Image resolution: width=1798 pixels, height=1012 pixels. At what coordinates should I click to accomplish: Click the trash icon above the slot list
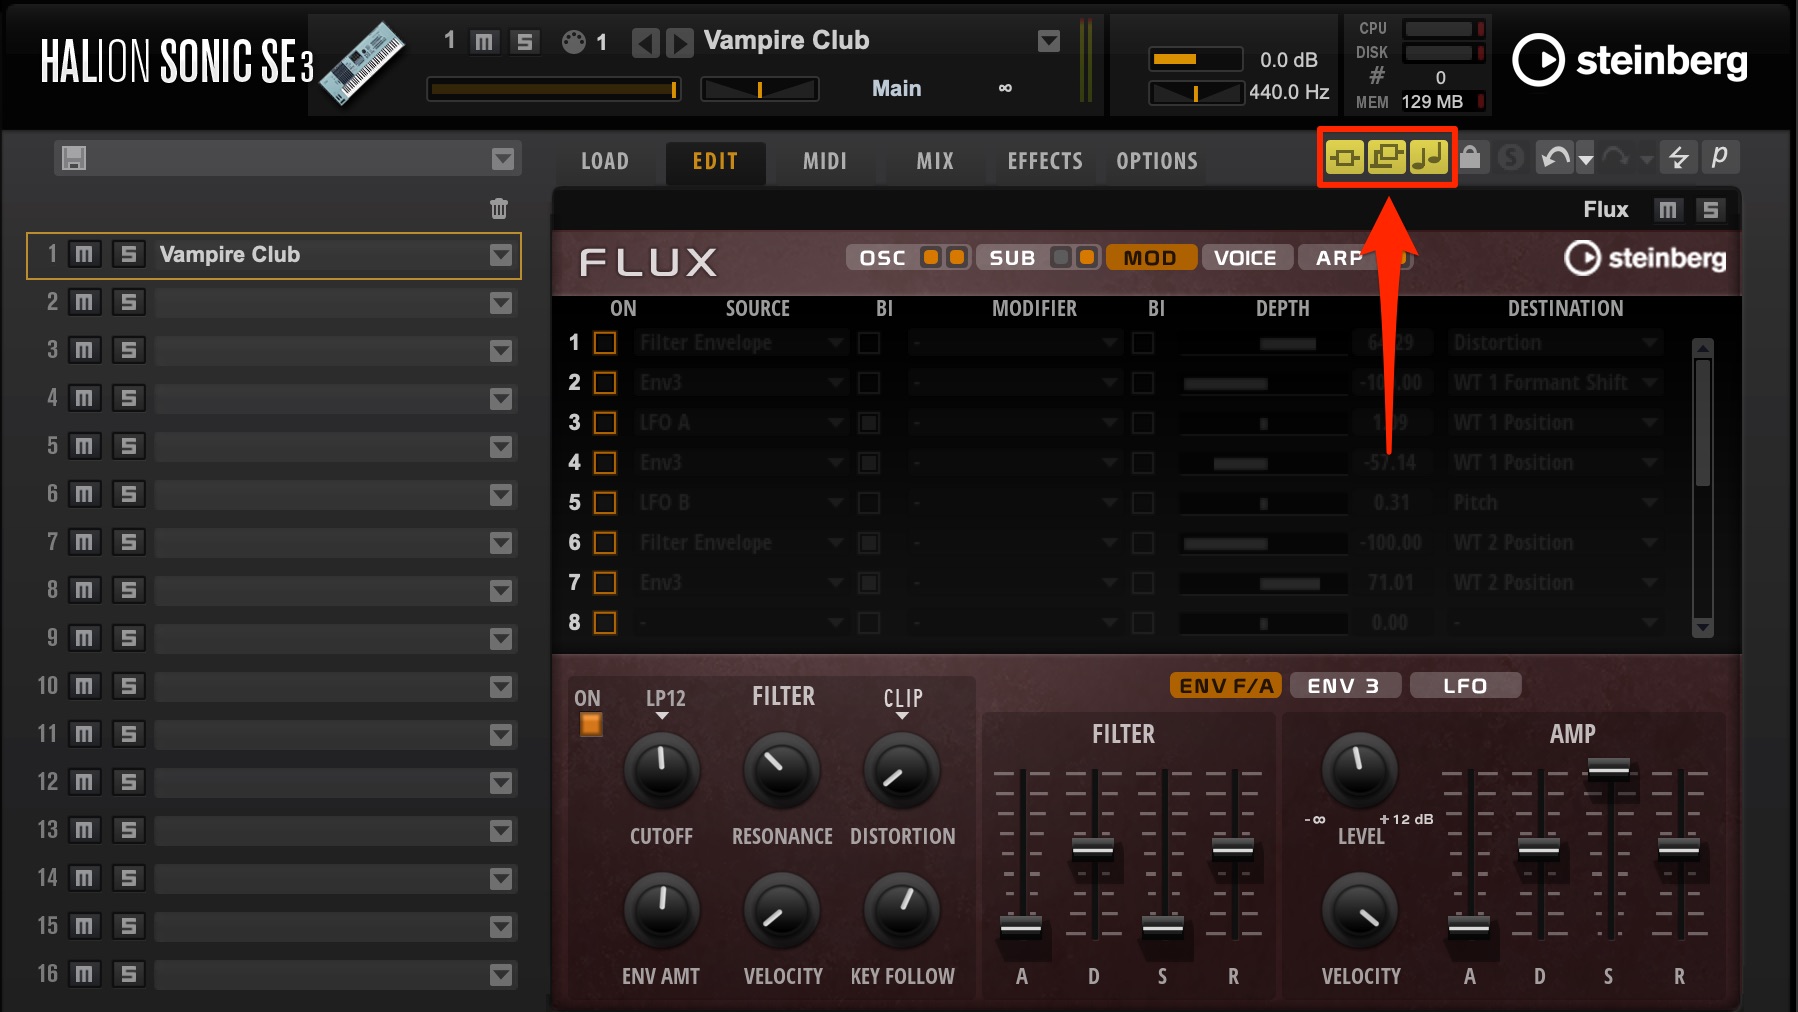[x=499, y=208]
